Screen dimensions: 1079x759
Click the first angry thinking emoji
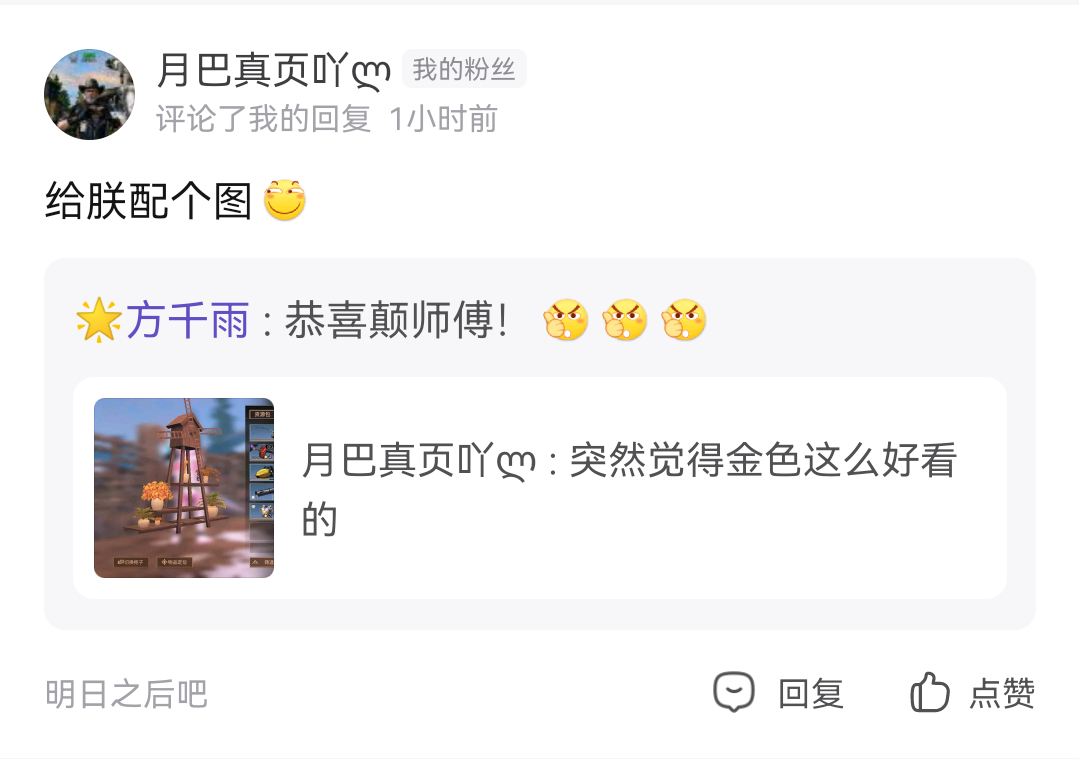coord(566,320)
